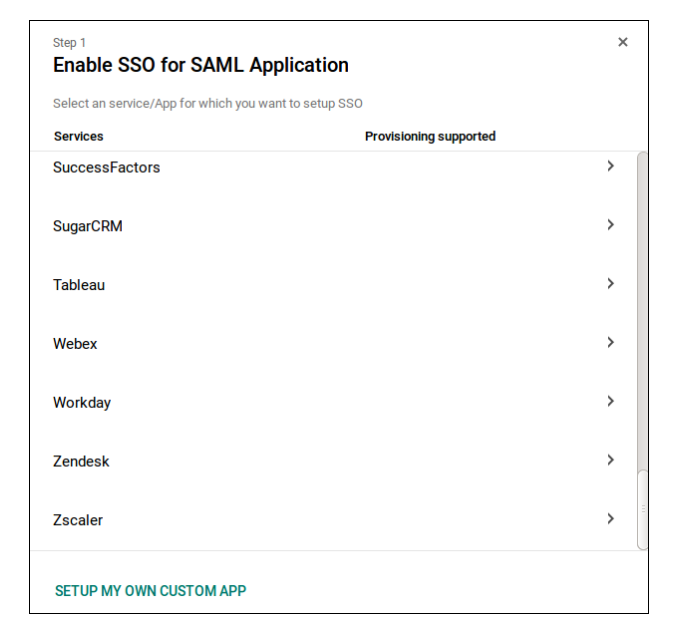Click the Services column header
The width and height of the screenshot is (673, 632).
tap(79, 137)
